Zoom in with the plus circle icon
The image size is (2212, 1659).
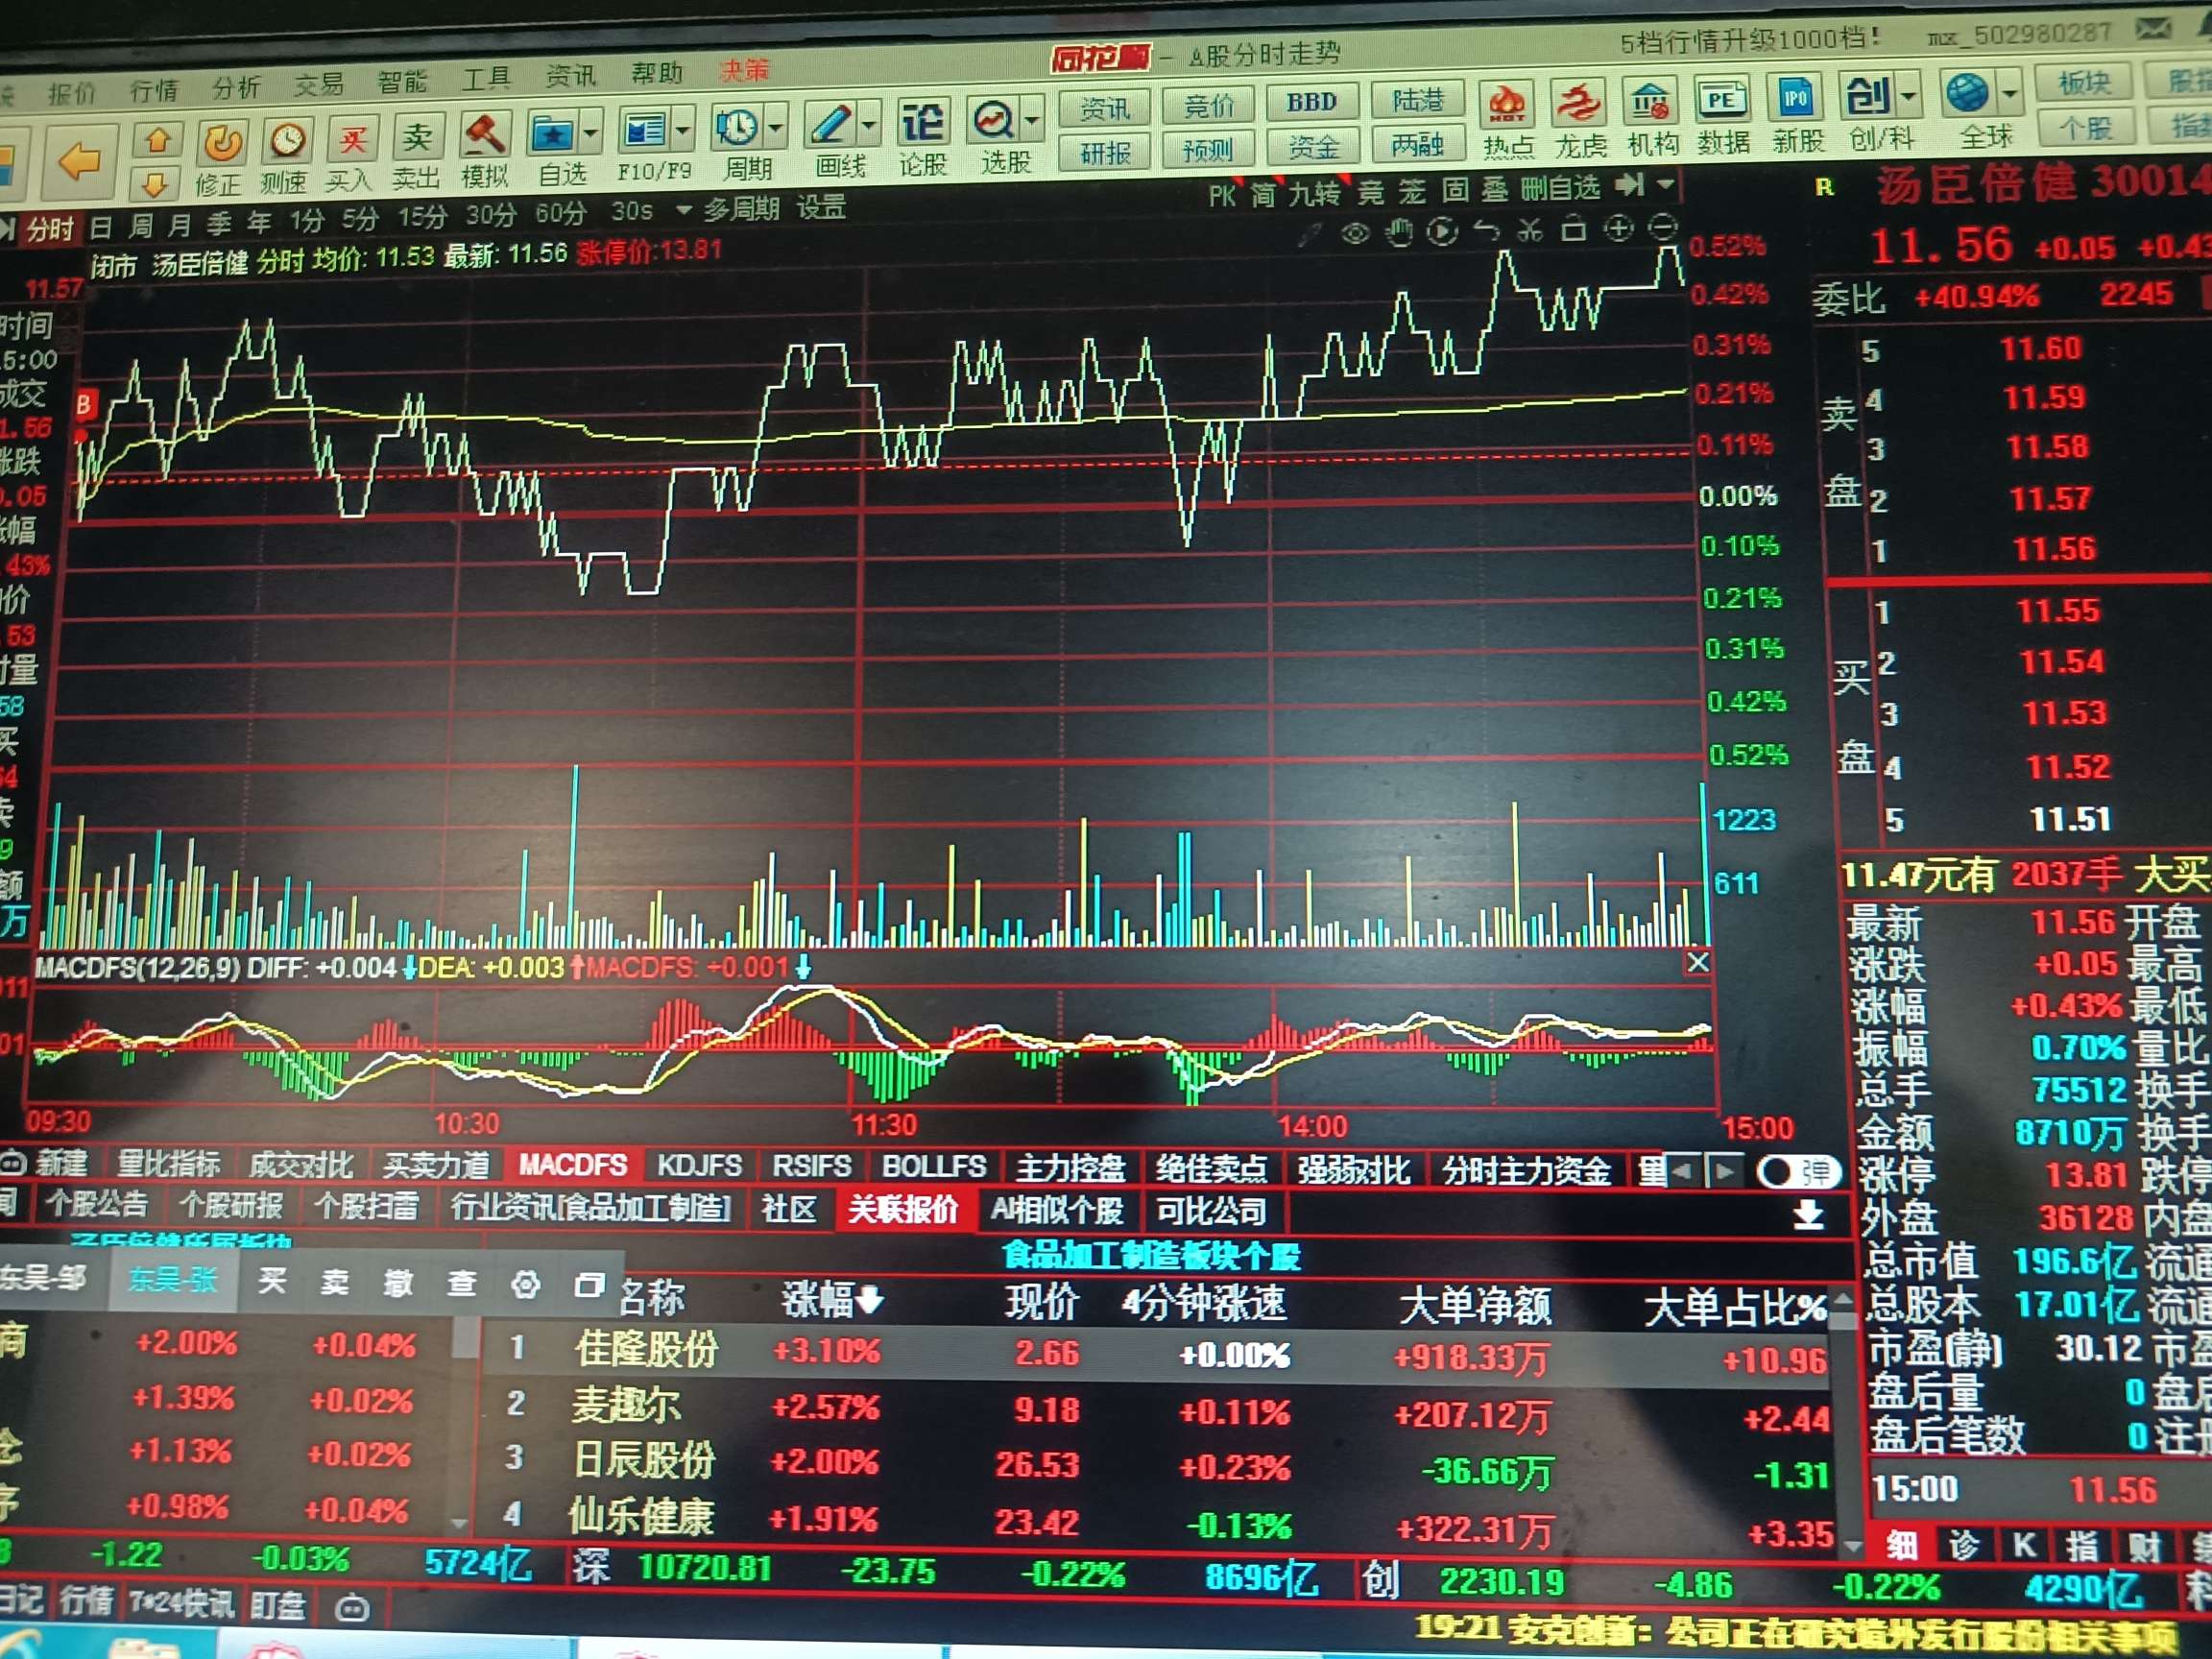tap(1618, 229)
